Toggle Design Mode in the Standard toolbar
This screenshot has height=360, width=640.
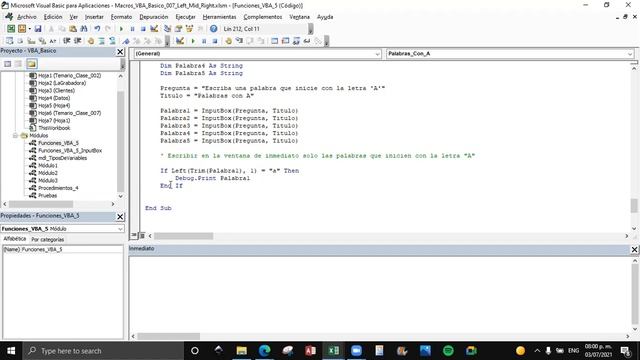tap(154, 29)
